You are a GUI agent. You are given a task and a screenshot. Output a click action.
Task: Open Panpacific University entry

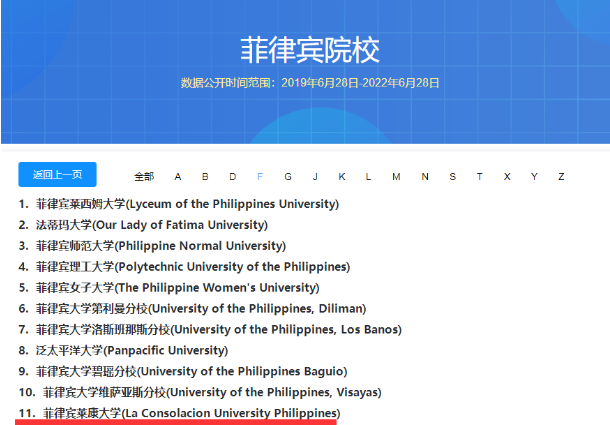132,351
